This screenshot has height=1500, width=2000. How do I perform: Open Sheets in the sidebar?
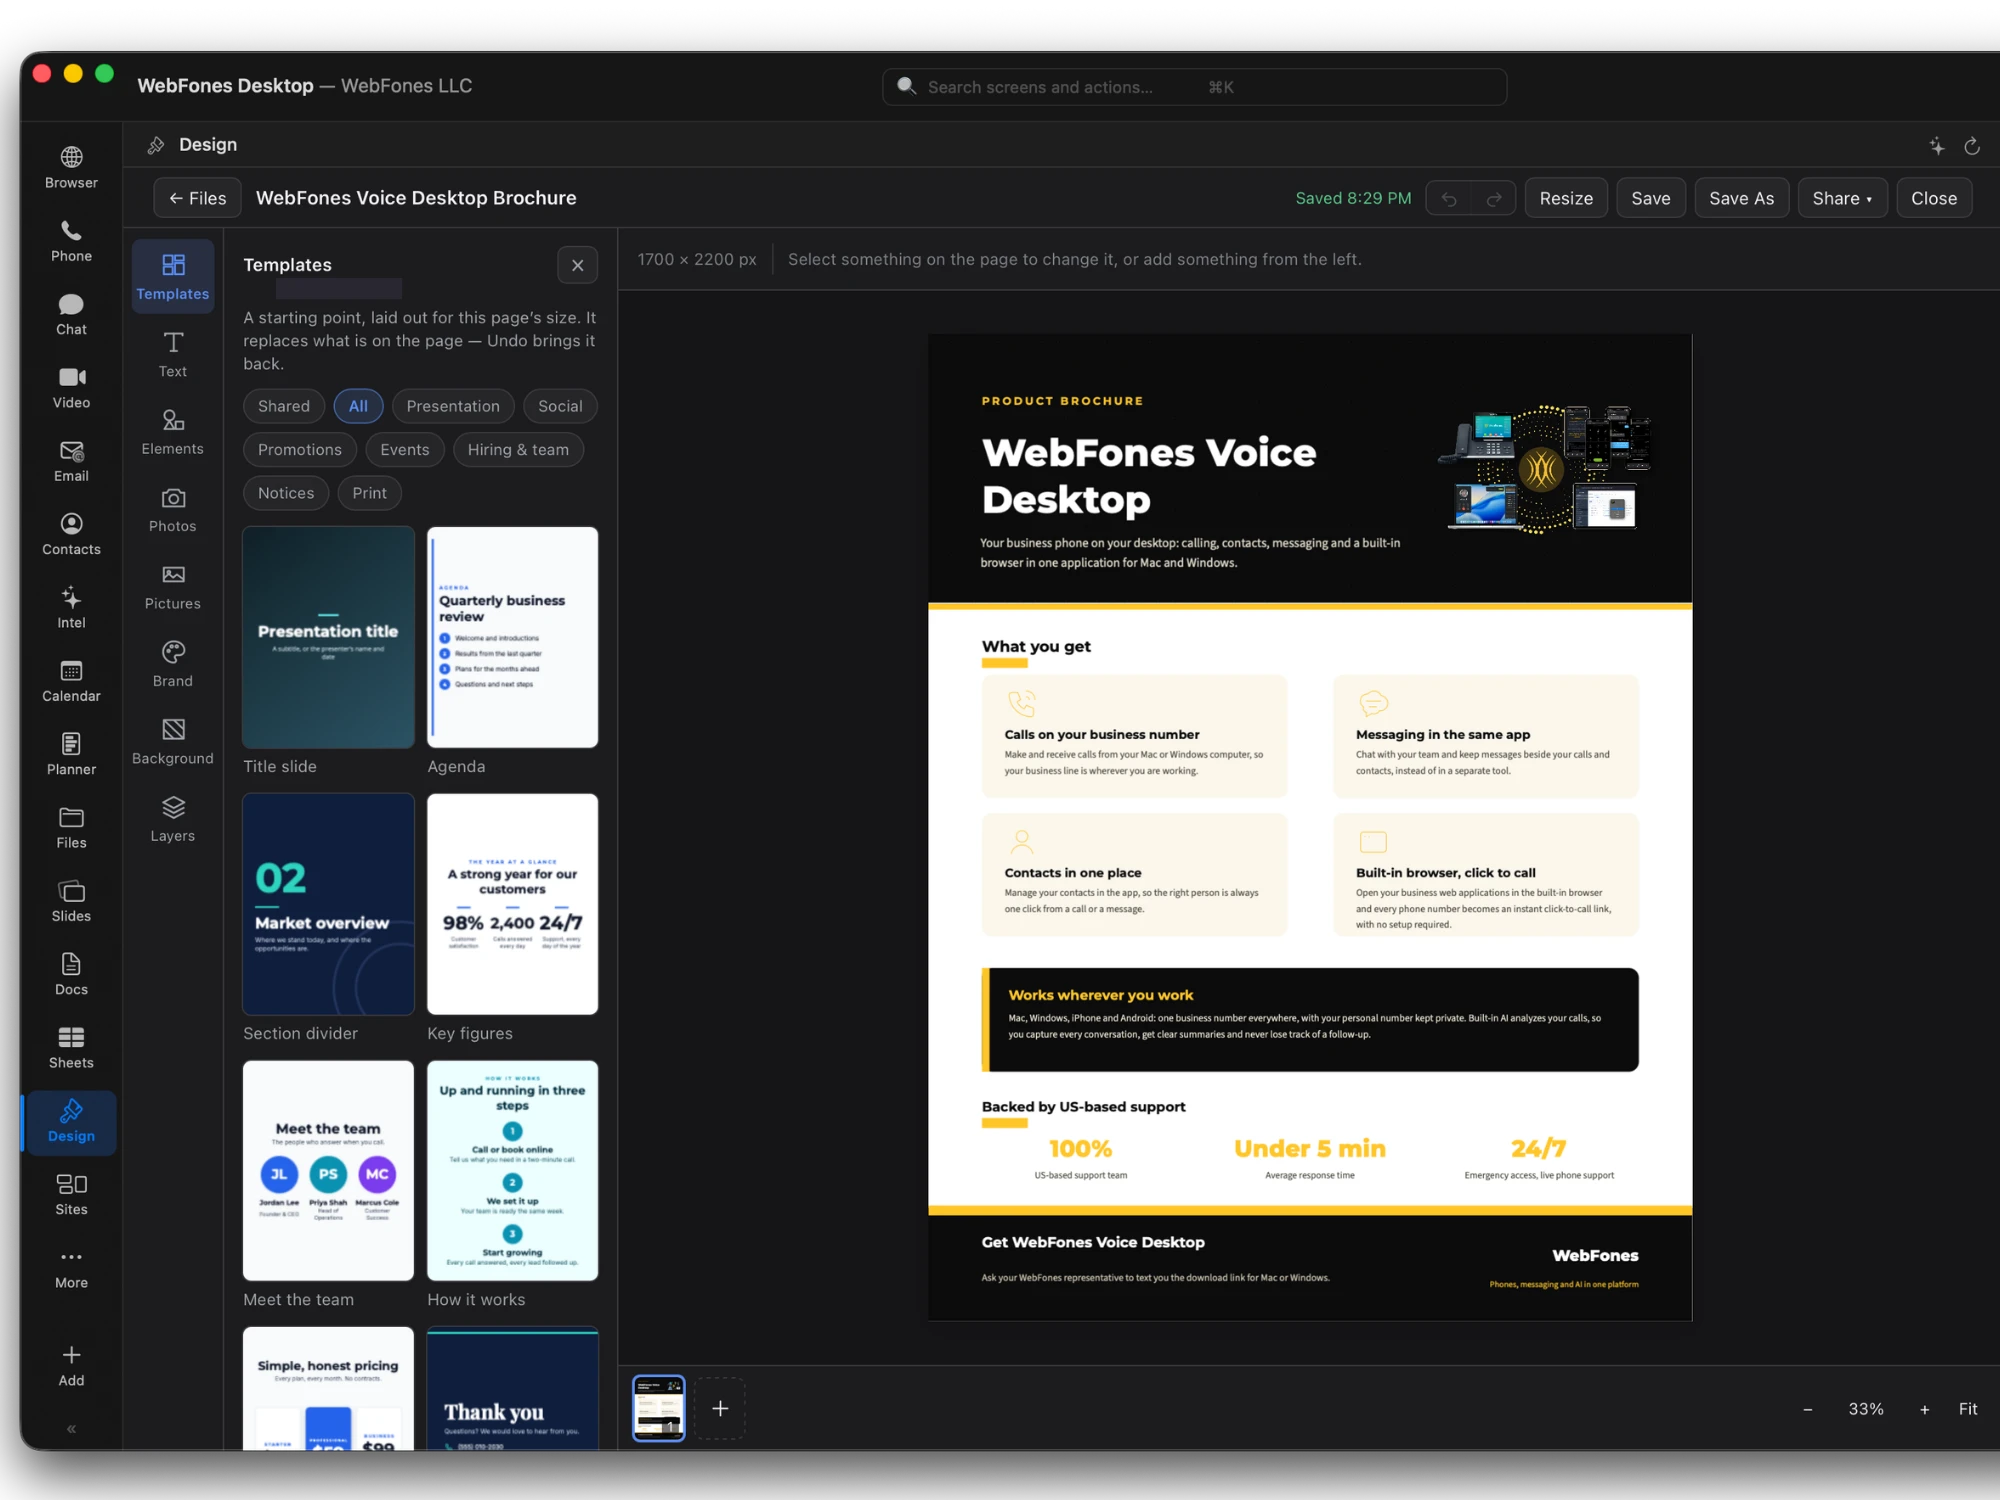coord(71,1048)
